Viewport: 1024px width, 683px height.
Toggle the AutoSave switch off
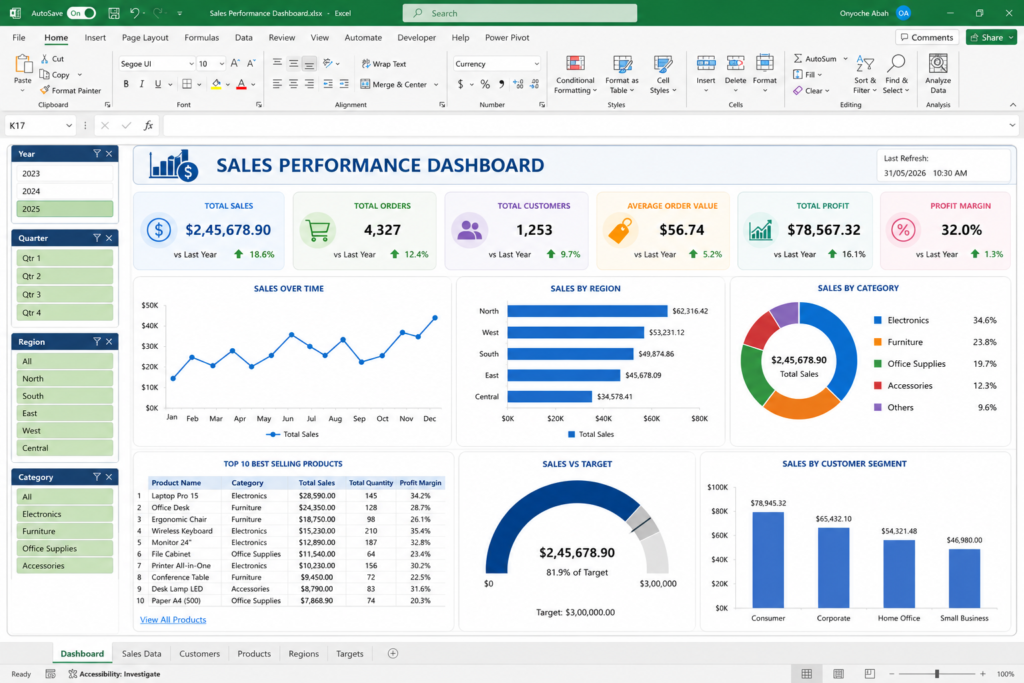[x=82, y=13]
